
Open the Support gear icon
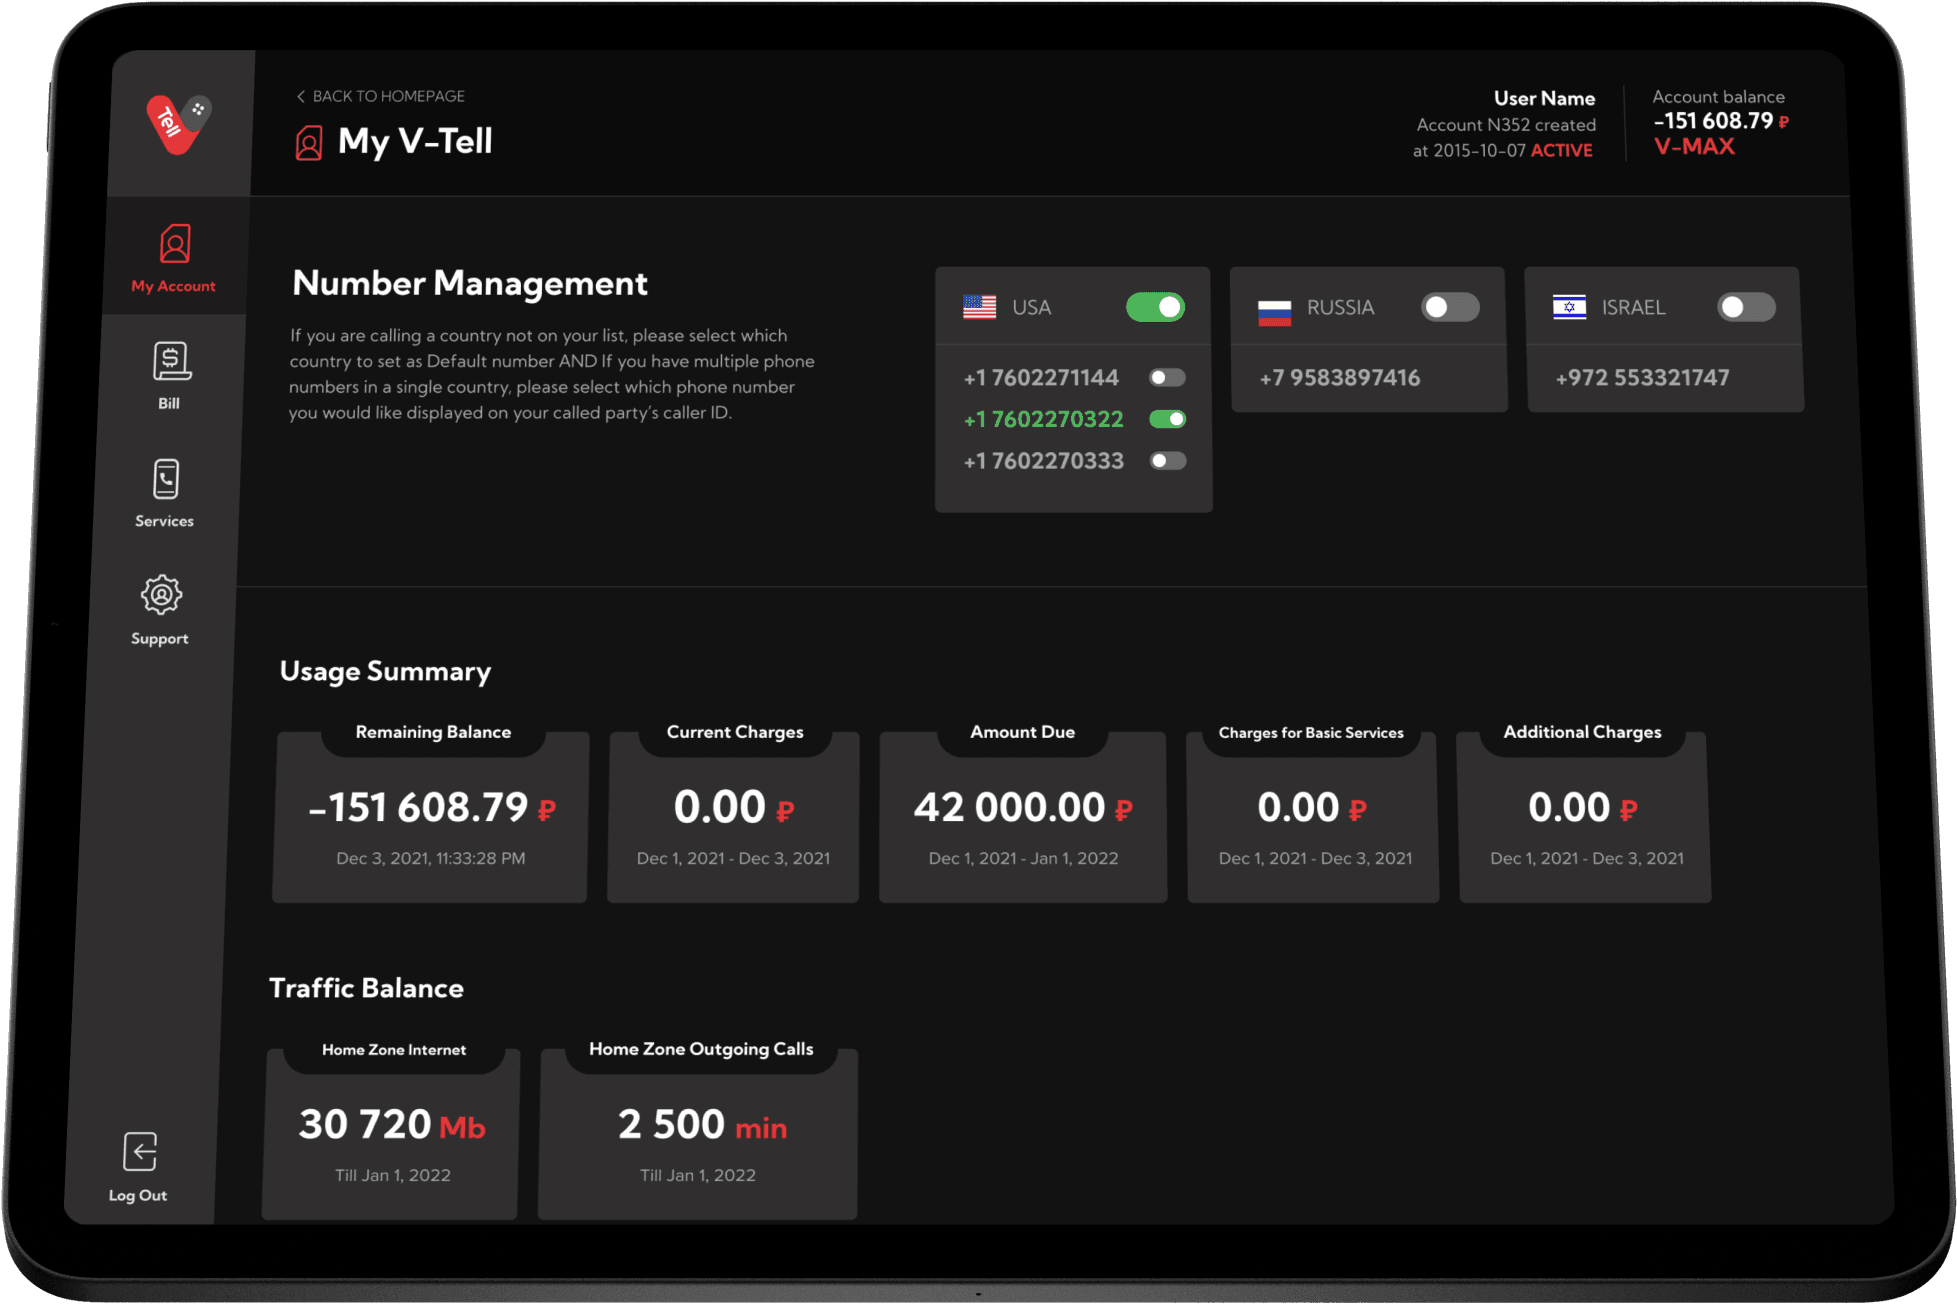[161, 596]
